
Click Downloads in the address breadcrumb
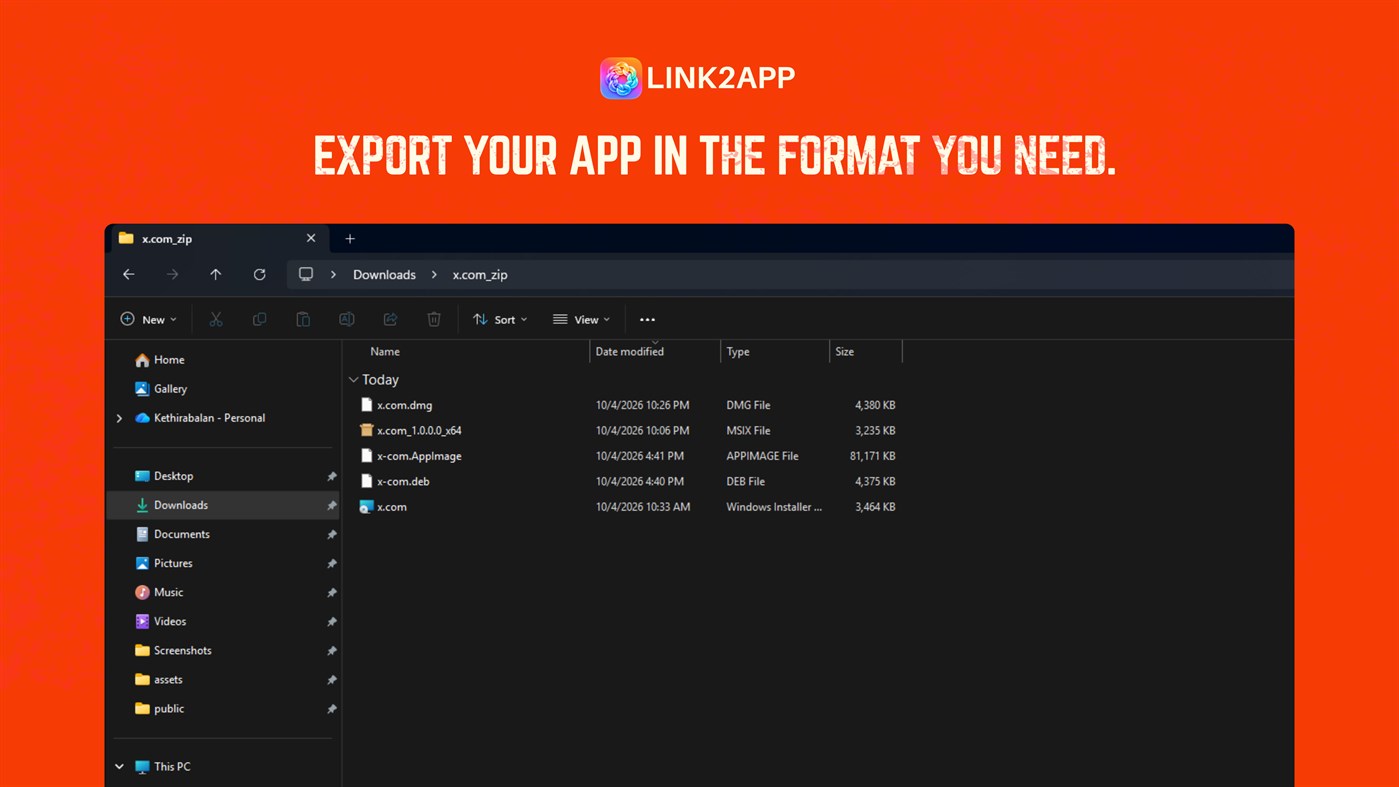[x=384, y=275]
